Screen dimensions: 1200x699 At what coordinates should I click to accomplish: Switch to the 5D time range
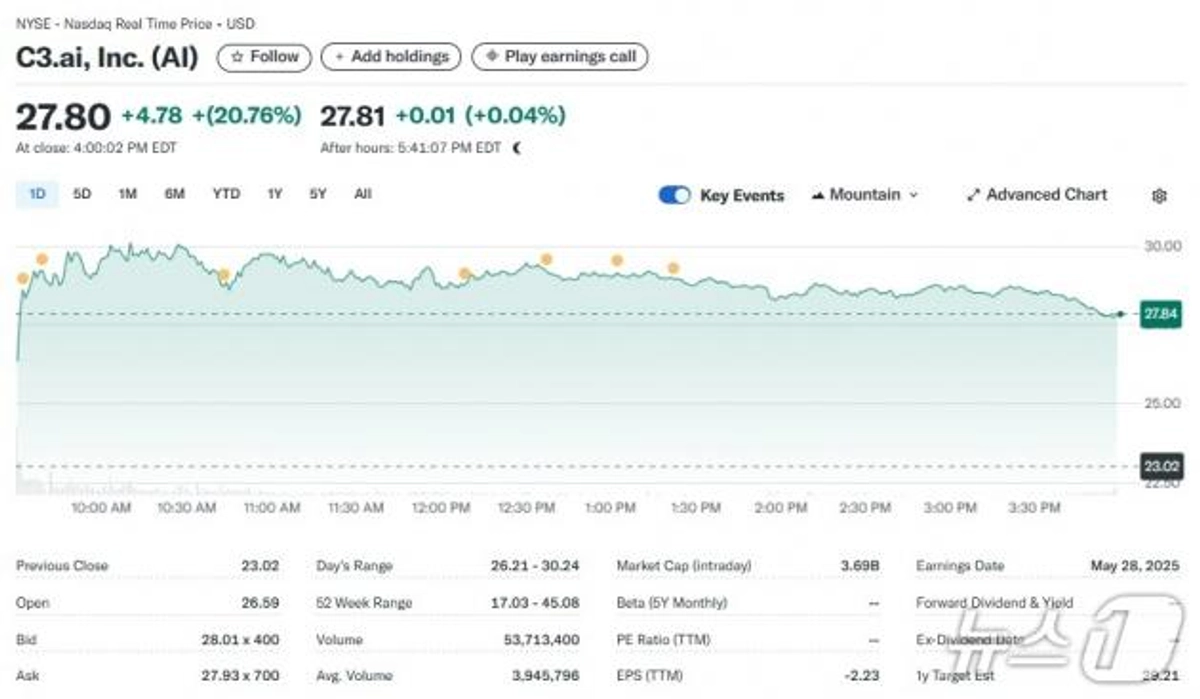coord(82,194)
